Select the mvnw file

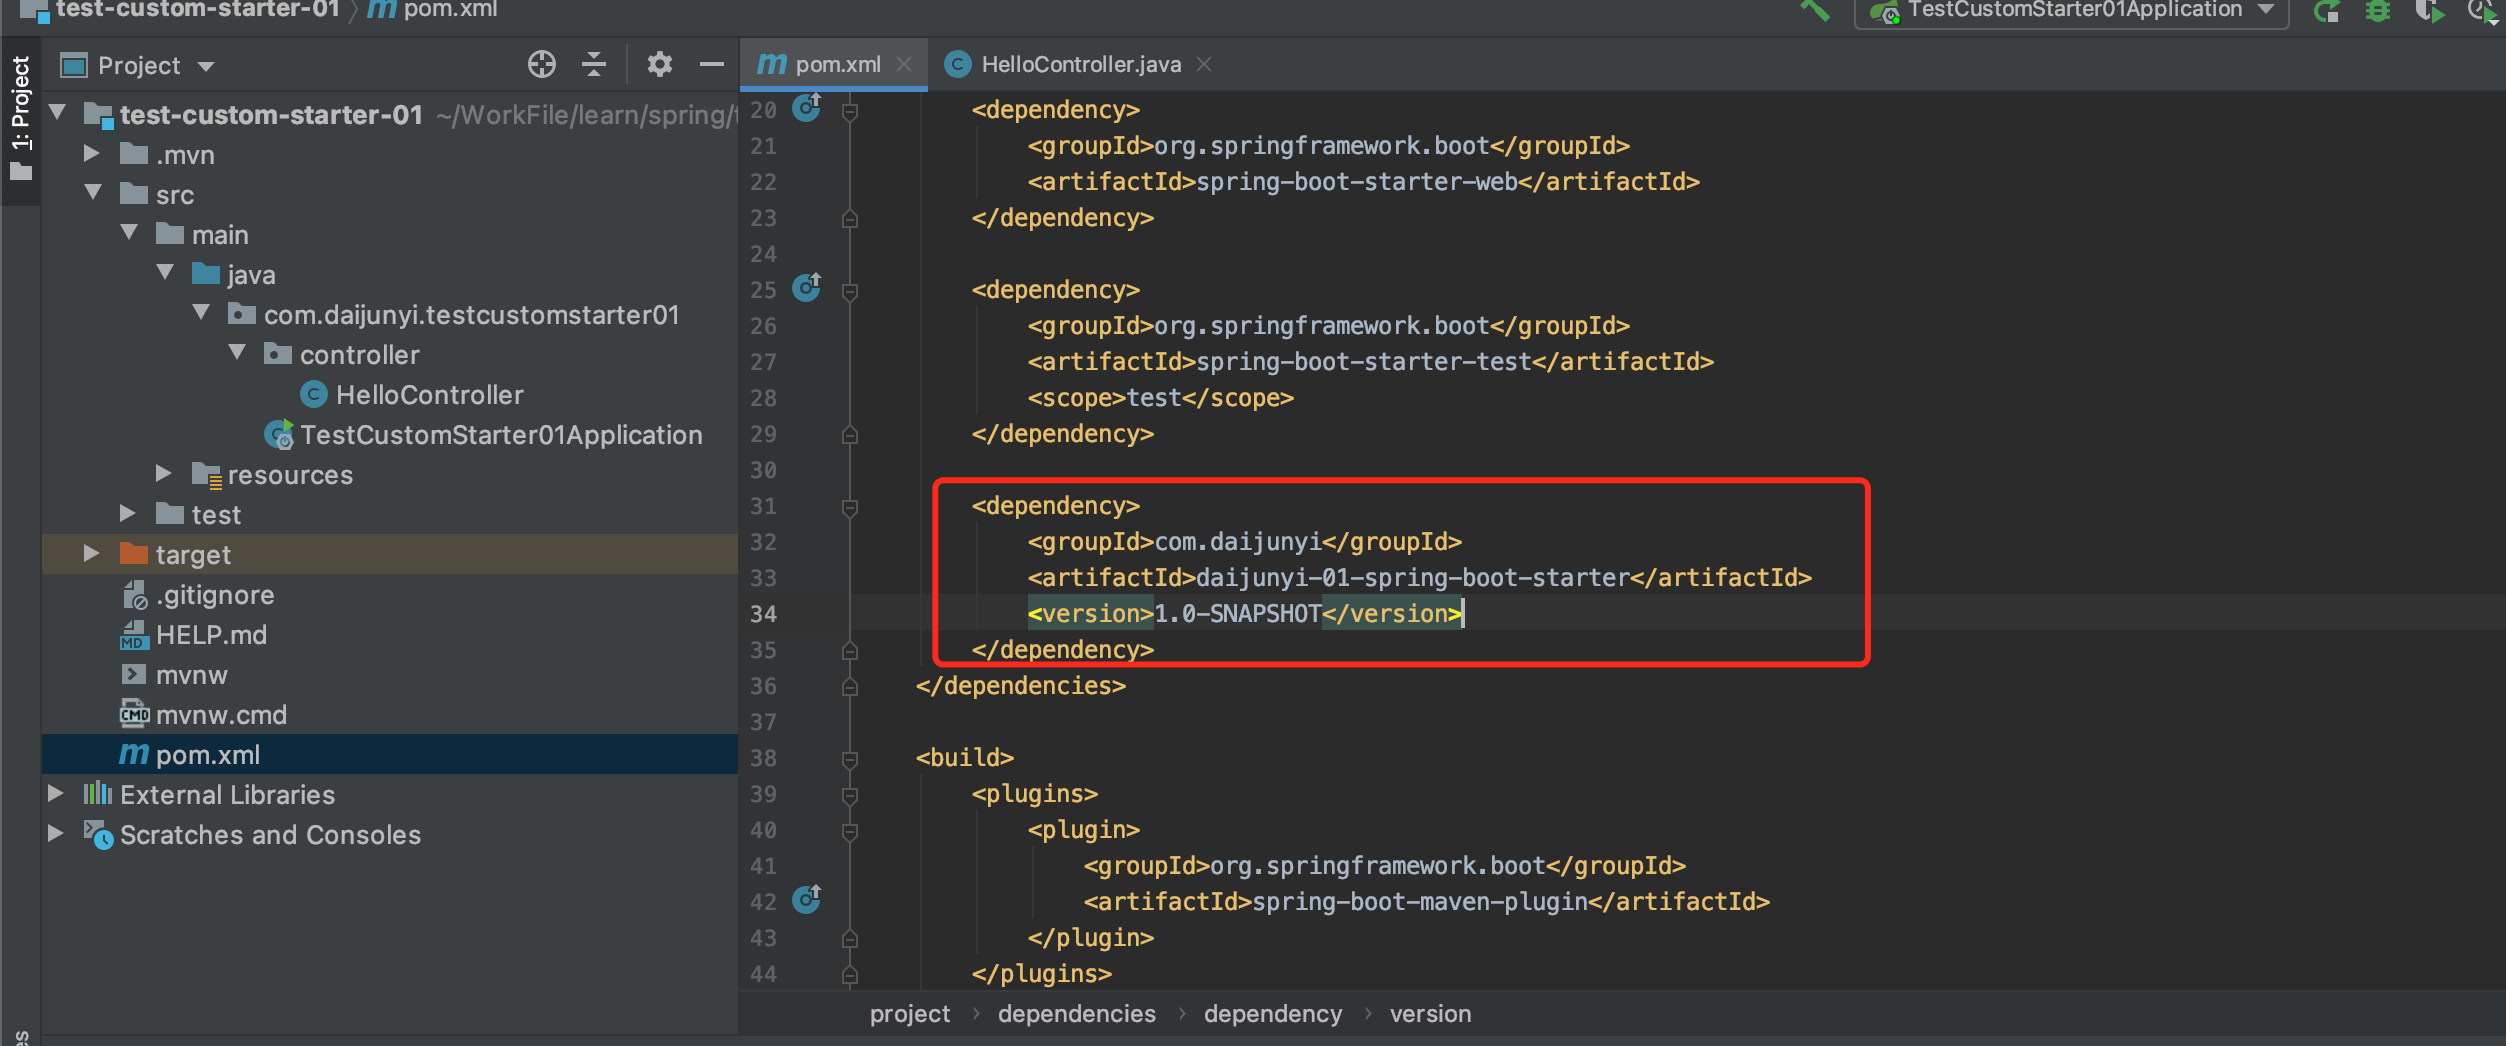pos(191,675)
